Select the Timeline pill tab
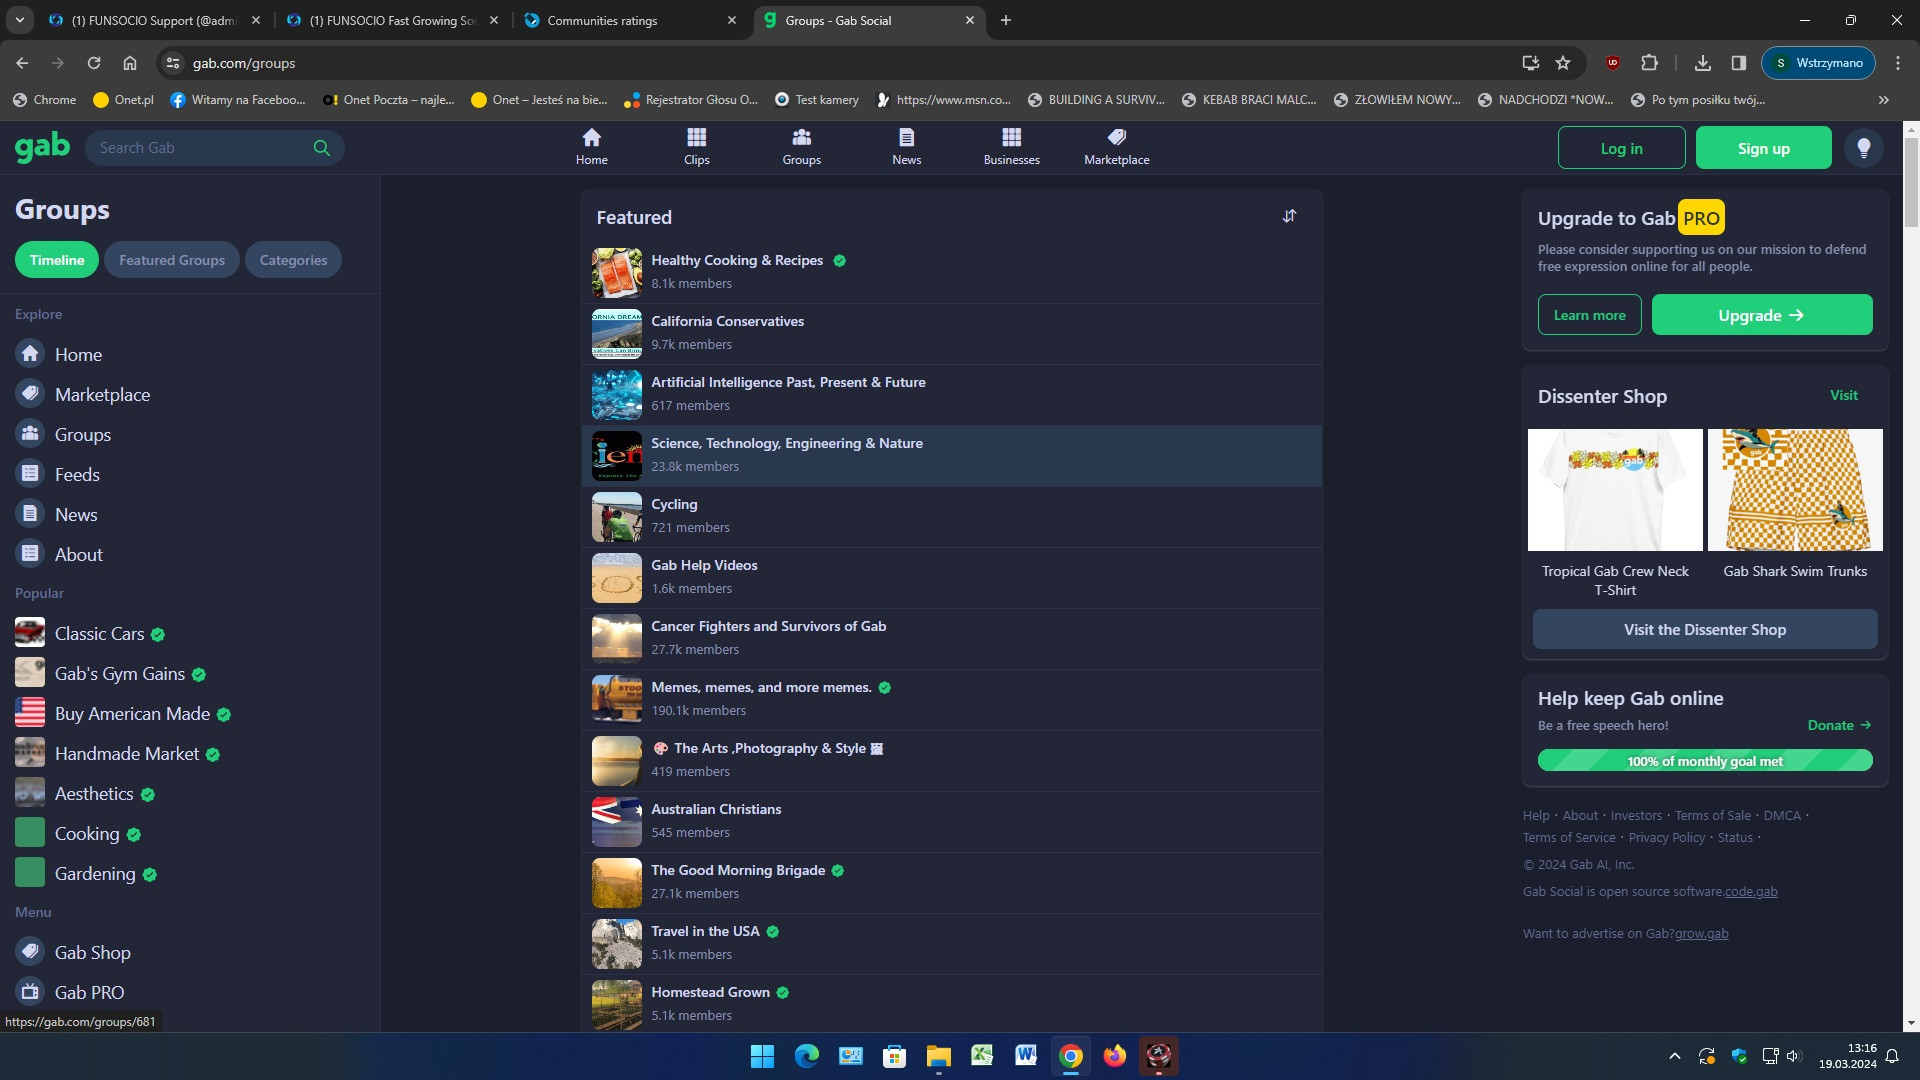The width and height of the screenshot is (1920, 1080). pos(57,260)
